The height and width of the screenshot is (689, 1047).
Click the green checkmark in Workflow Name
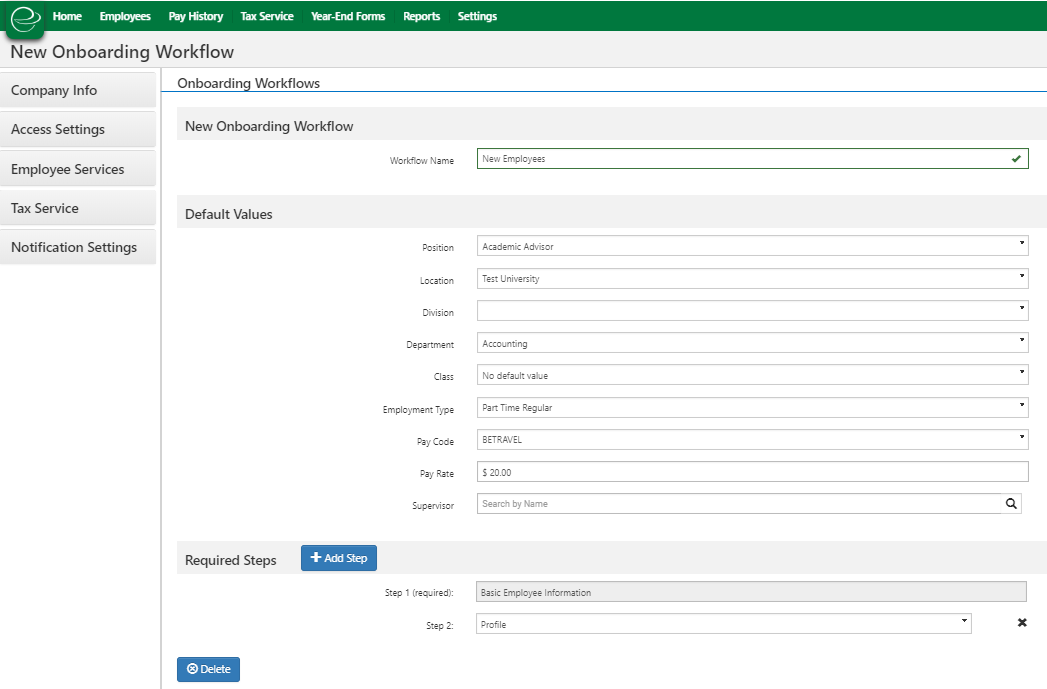point(1016,159)
